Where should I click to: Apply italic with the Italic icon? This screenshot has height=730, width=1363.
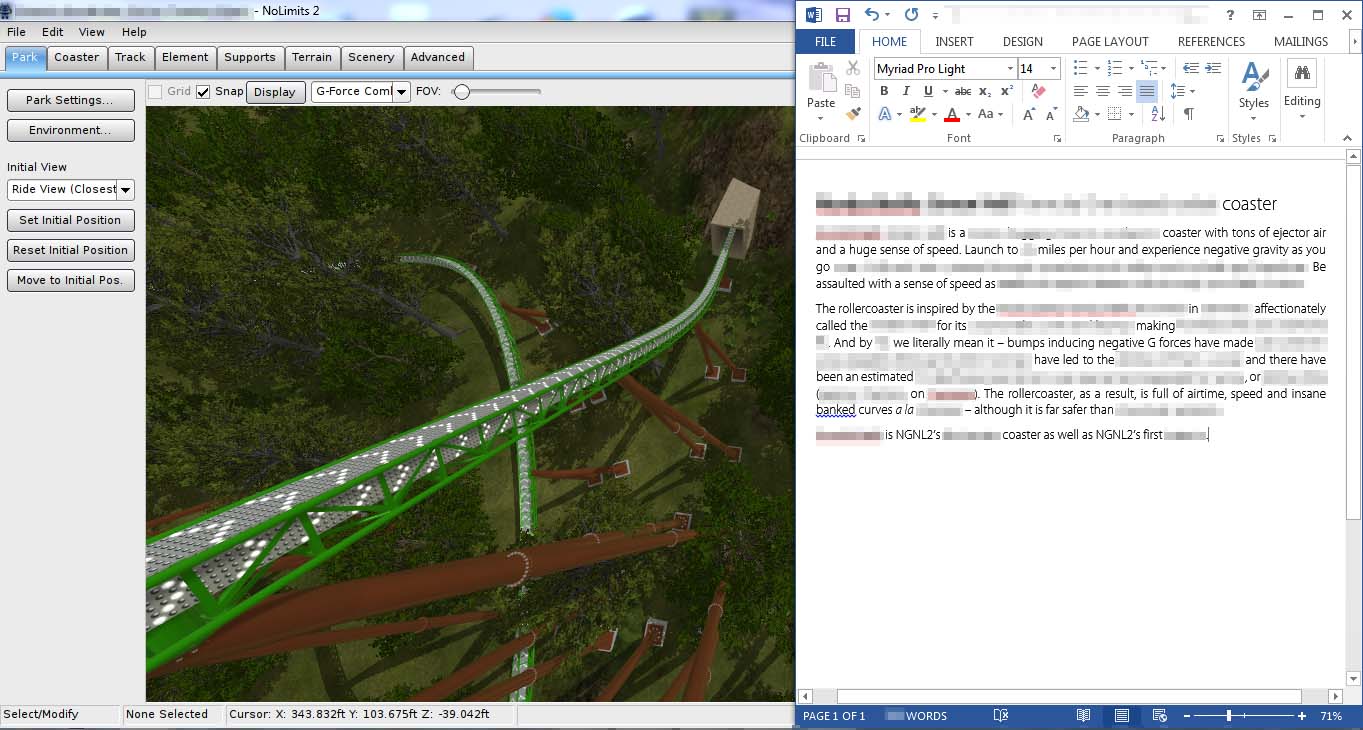point(906,91)
